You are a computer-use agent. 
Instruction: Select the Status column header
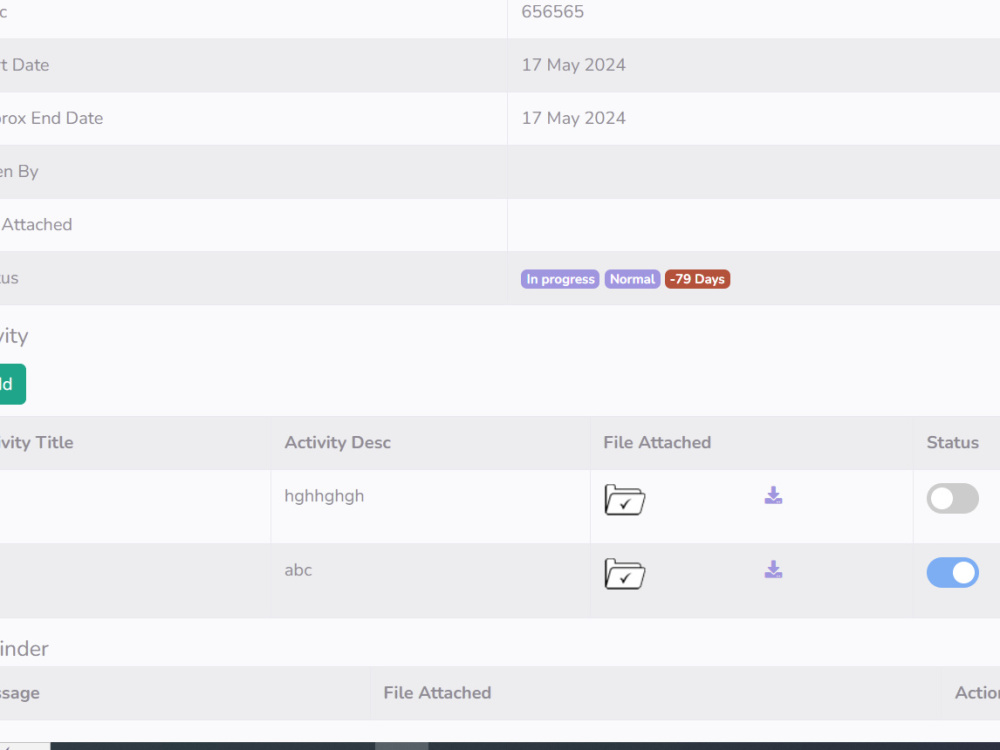[952, 442]
